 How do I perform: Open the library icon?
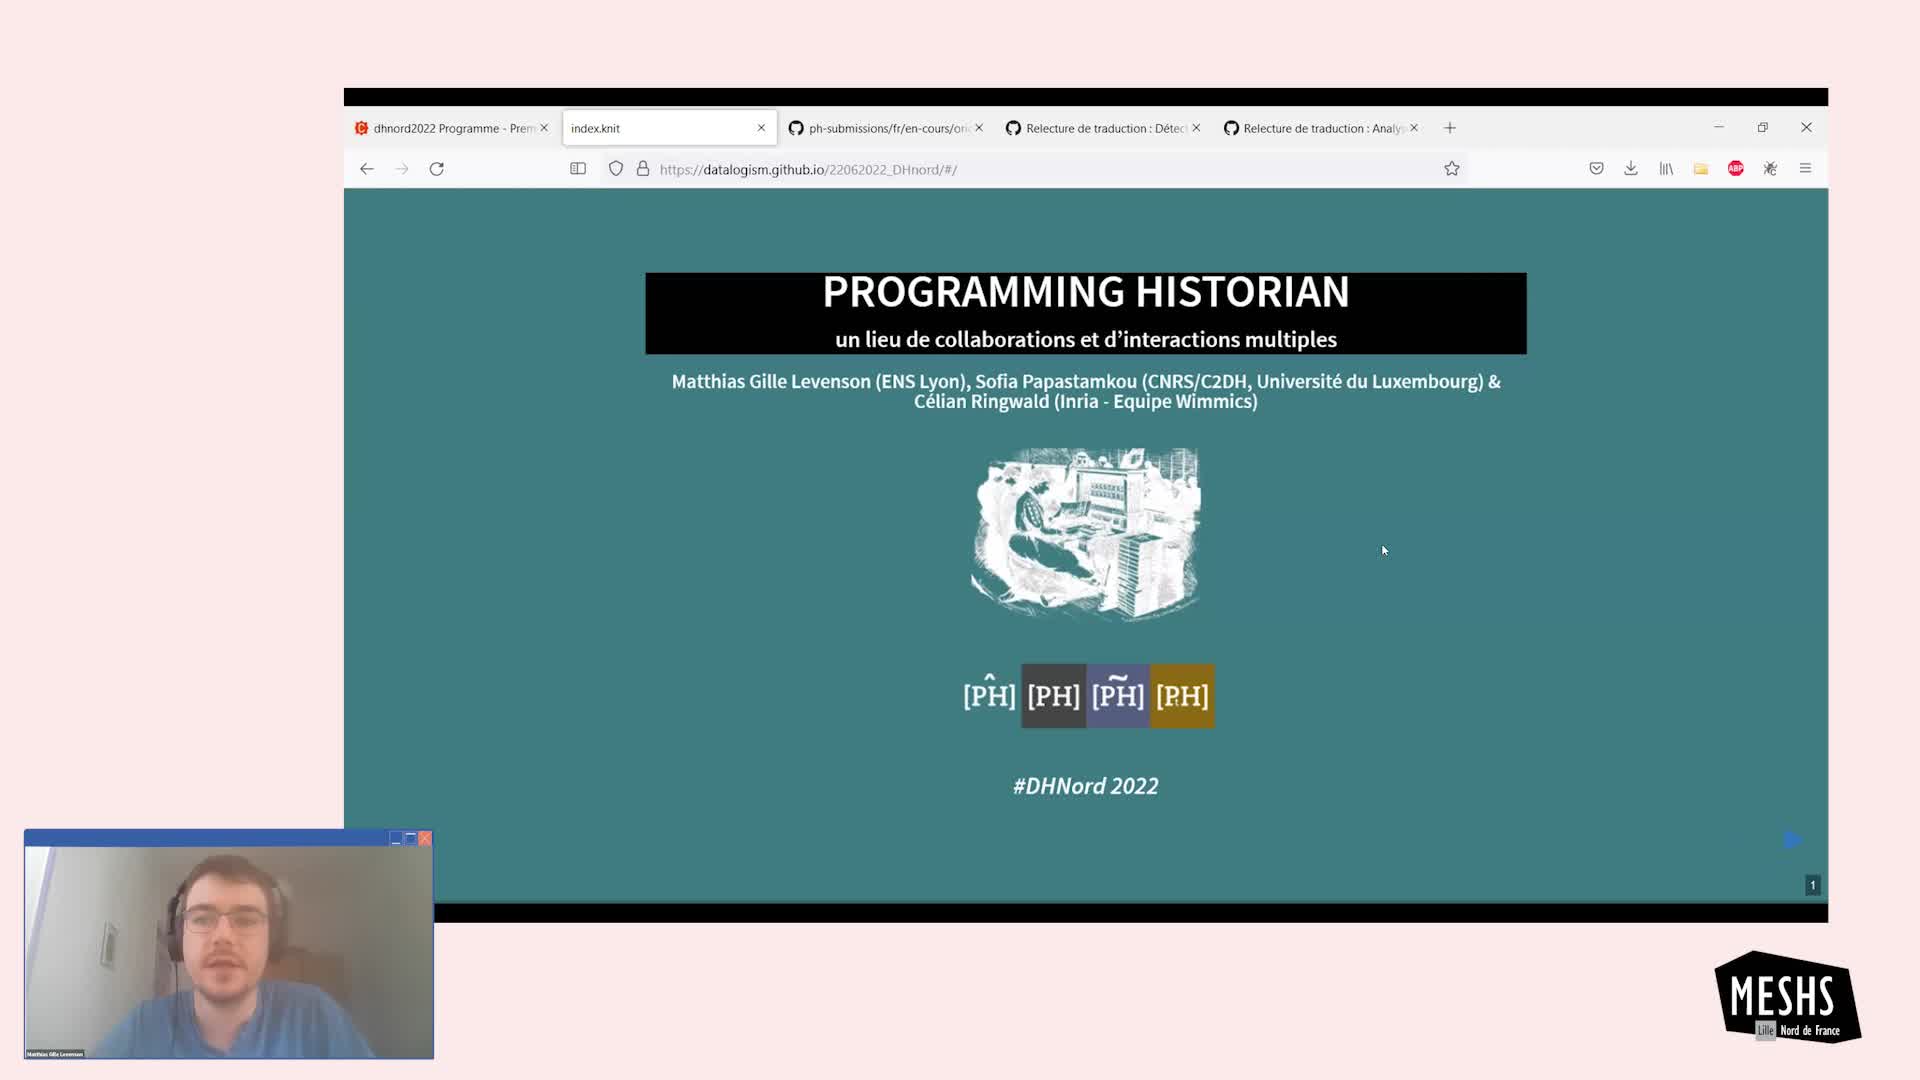1666,169
